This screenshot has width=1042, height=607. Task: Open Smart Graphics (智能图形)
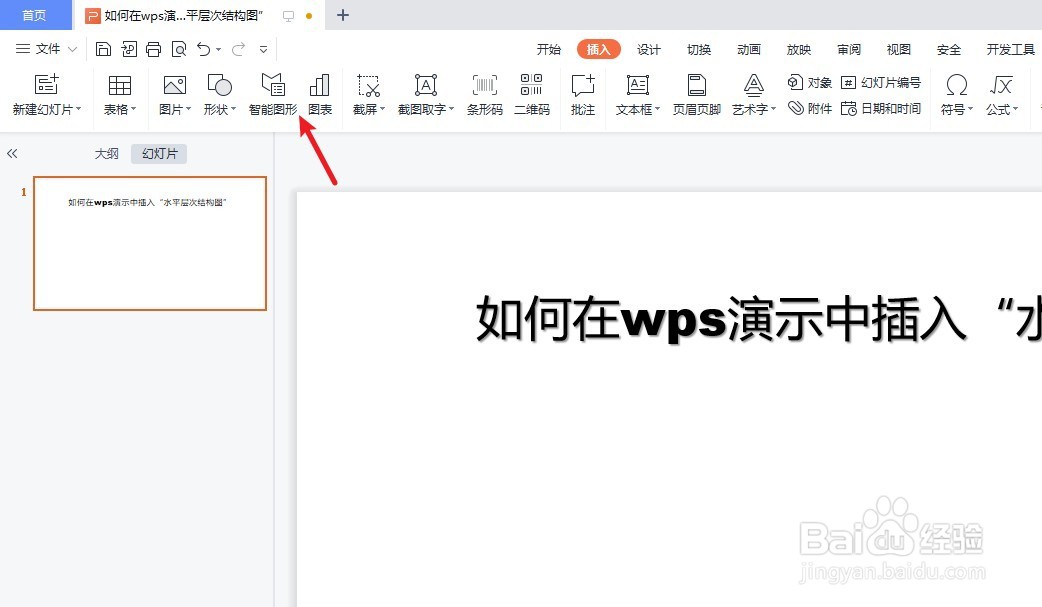click(x=273, y=94)
